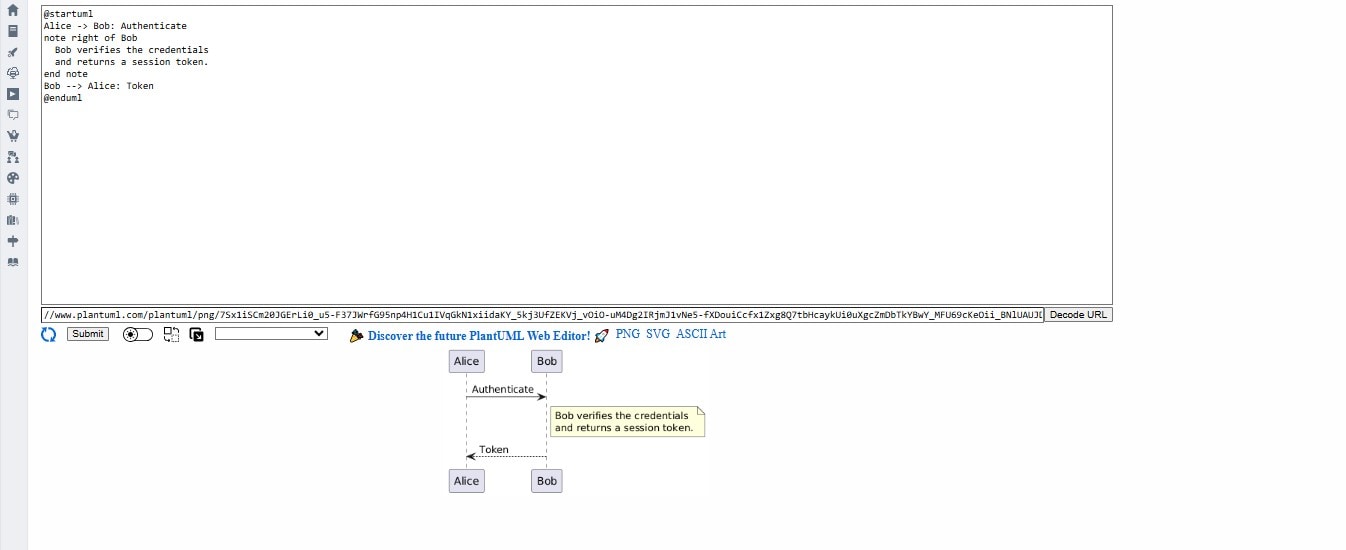Select 'Bob --> Alice: Token' code line
This screenshot has width=1346, height=550.
point(99,86)
